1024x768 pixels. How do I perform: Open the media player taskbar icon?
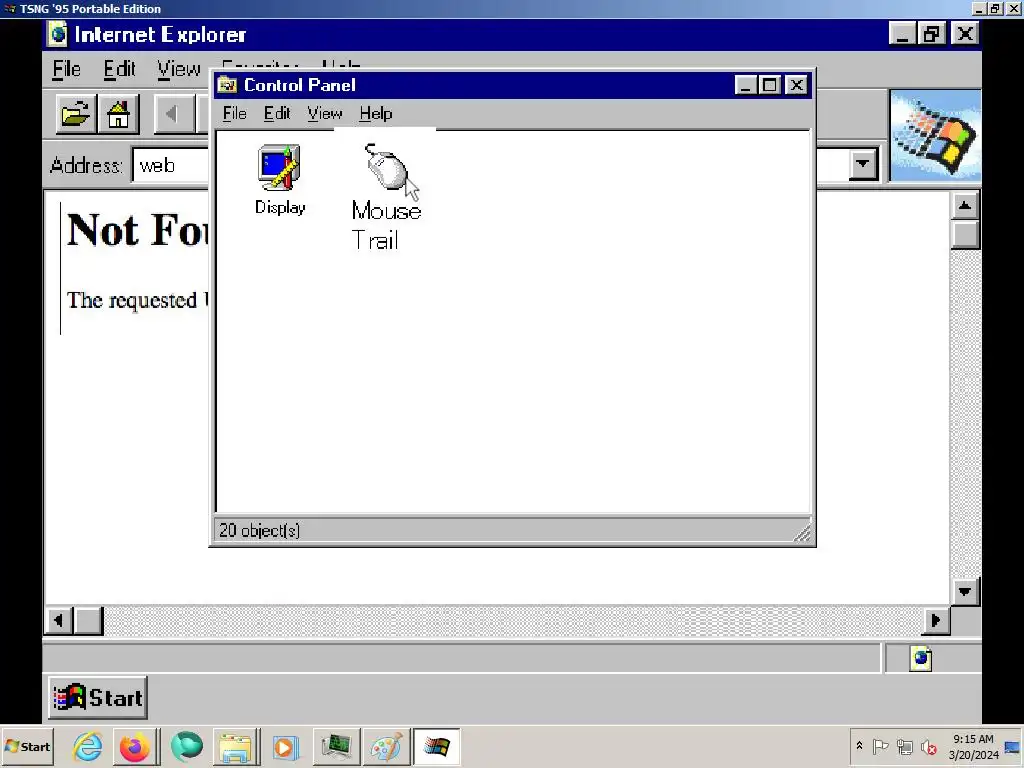(285, 746)
